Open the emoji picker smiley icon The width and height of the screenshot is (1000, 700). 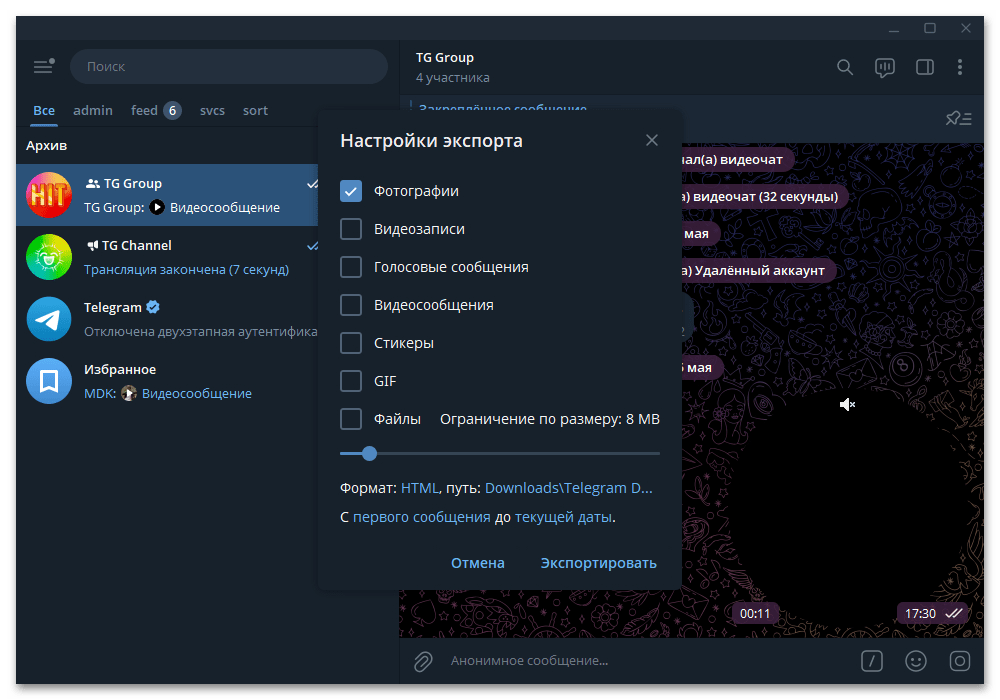[x=916, y=661]
